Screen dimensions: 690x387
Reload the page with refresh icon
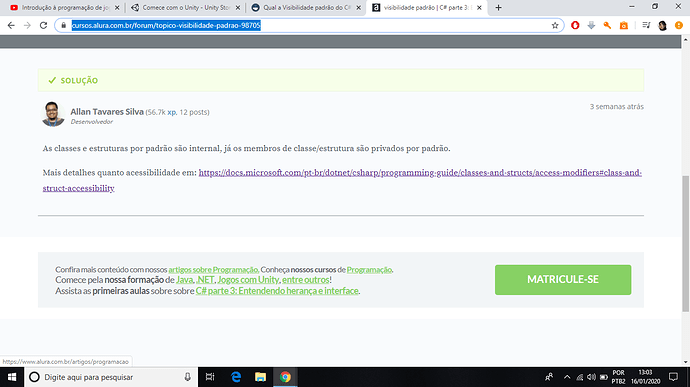[x=43, y=26]
